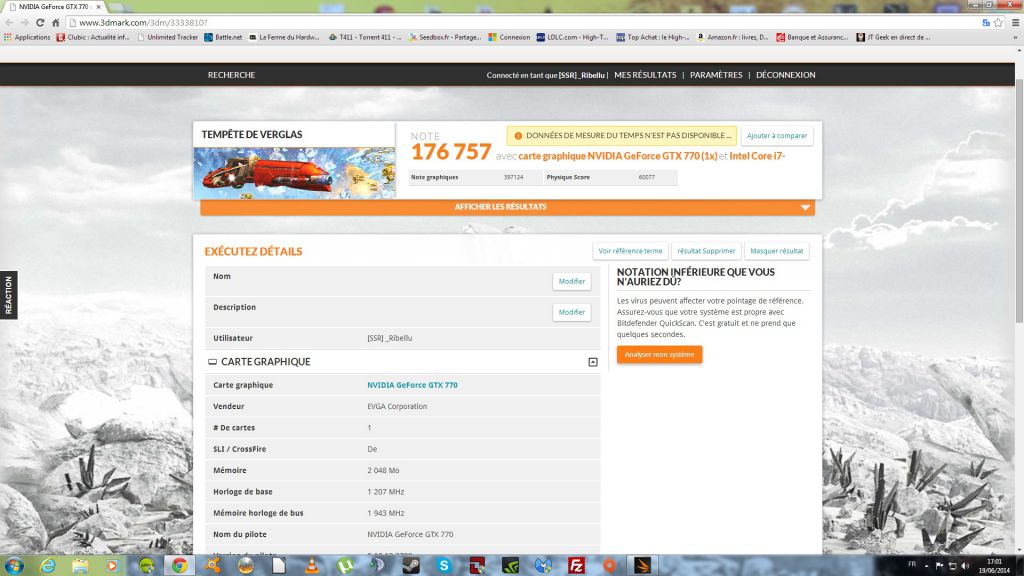Open the RECHERCHE menu item
Viewport: 1024px width, 576px height.
(231, 74)
